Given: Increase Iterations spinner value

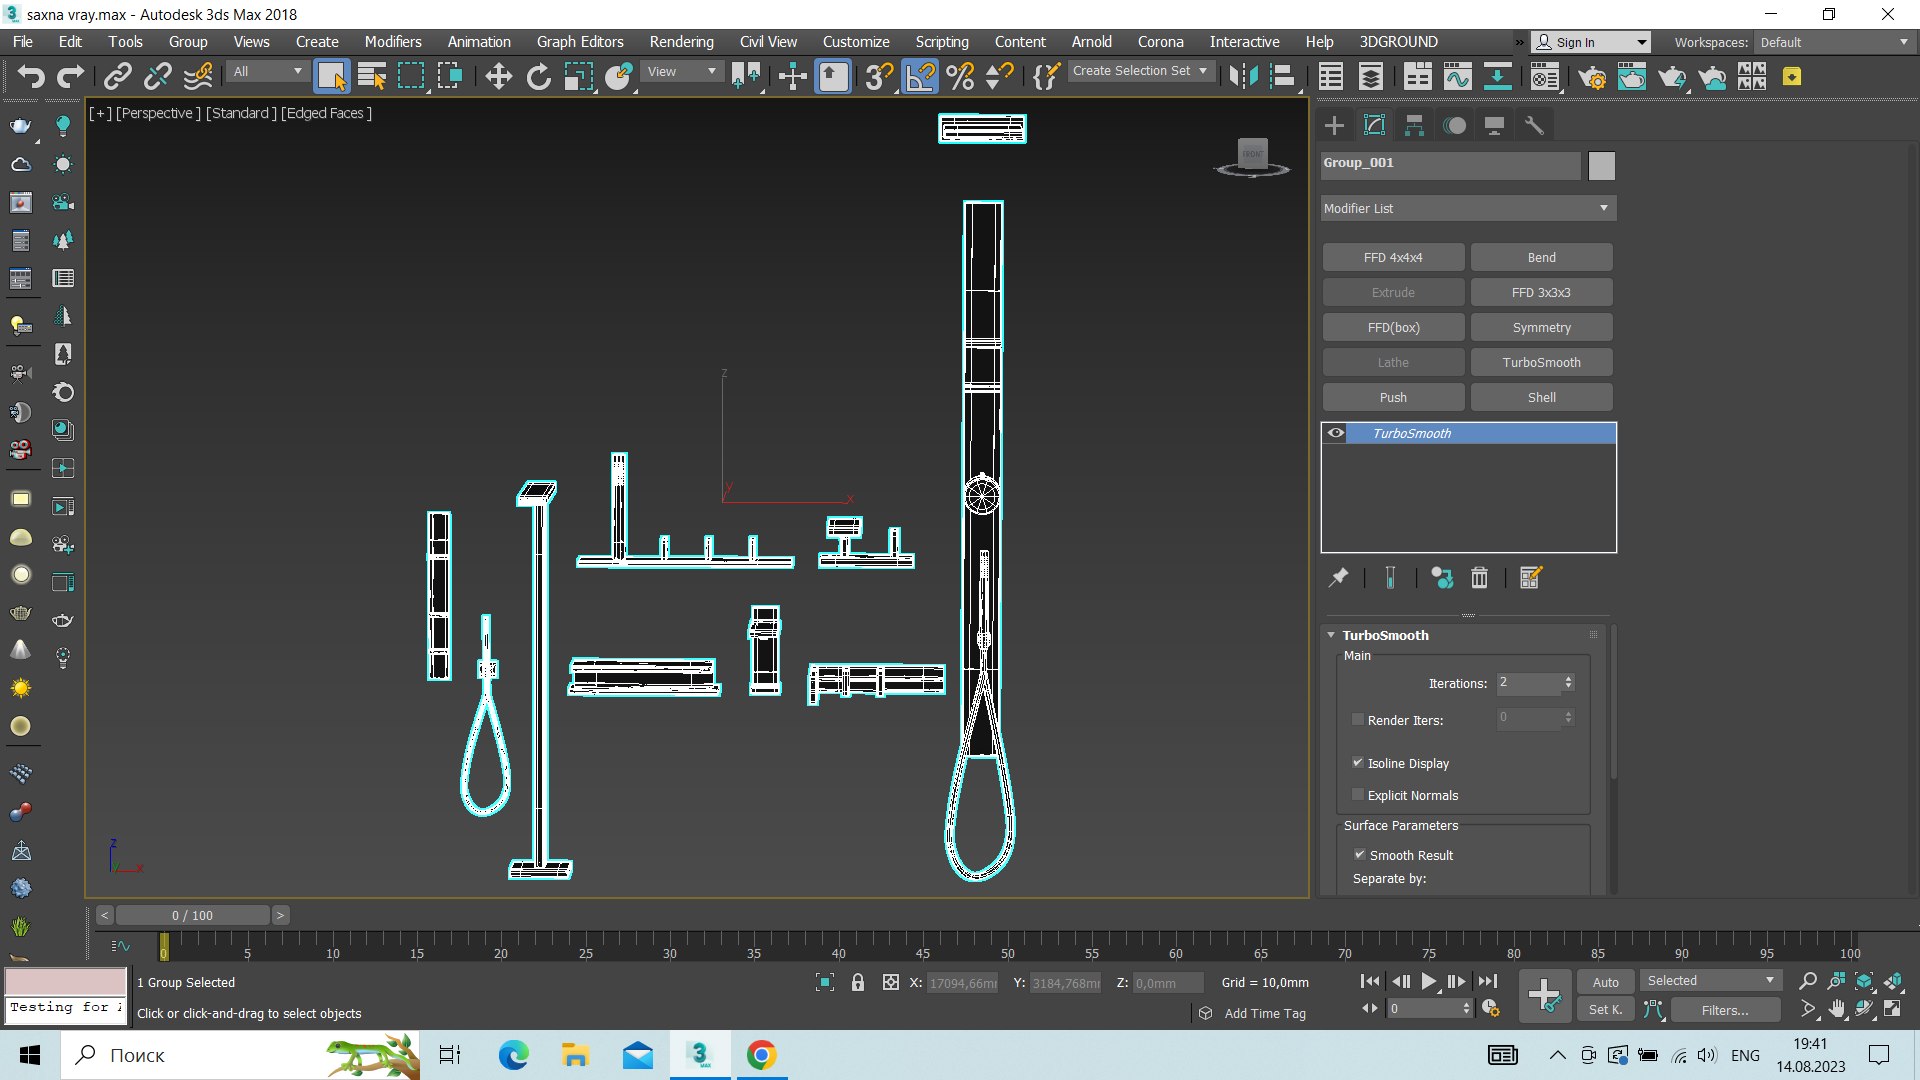Looking at the screenshot, I should coord(1568,678).
